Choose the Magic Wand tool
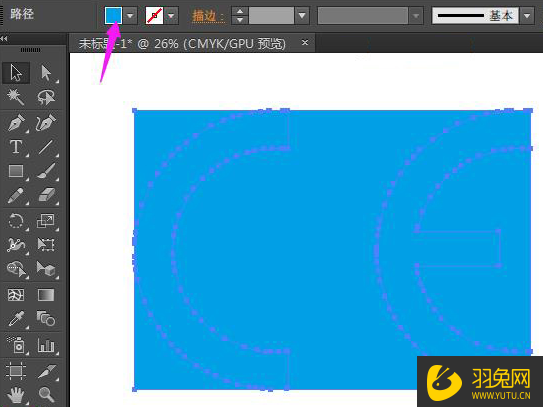The width and height of the screenshot is (543, 407). 16,97
